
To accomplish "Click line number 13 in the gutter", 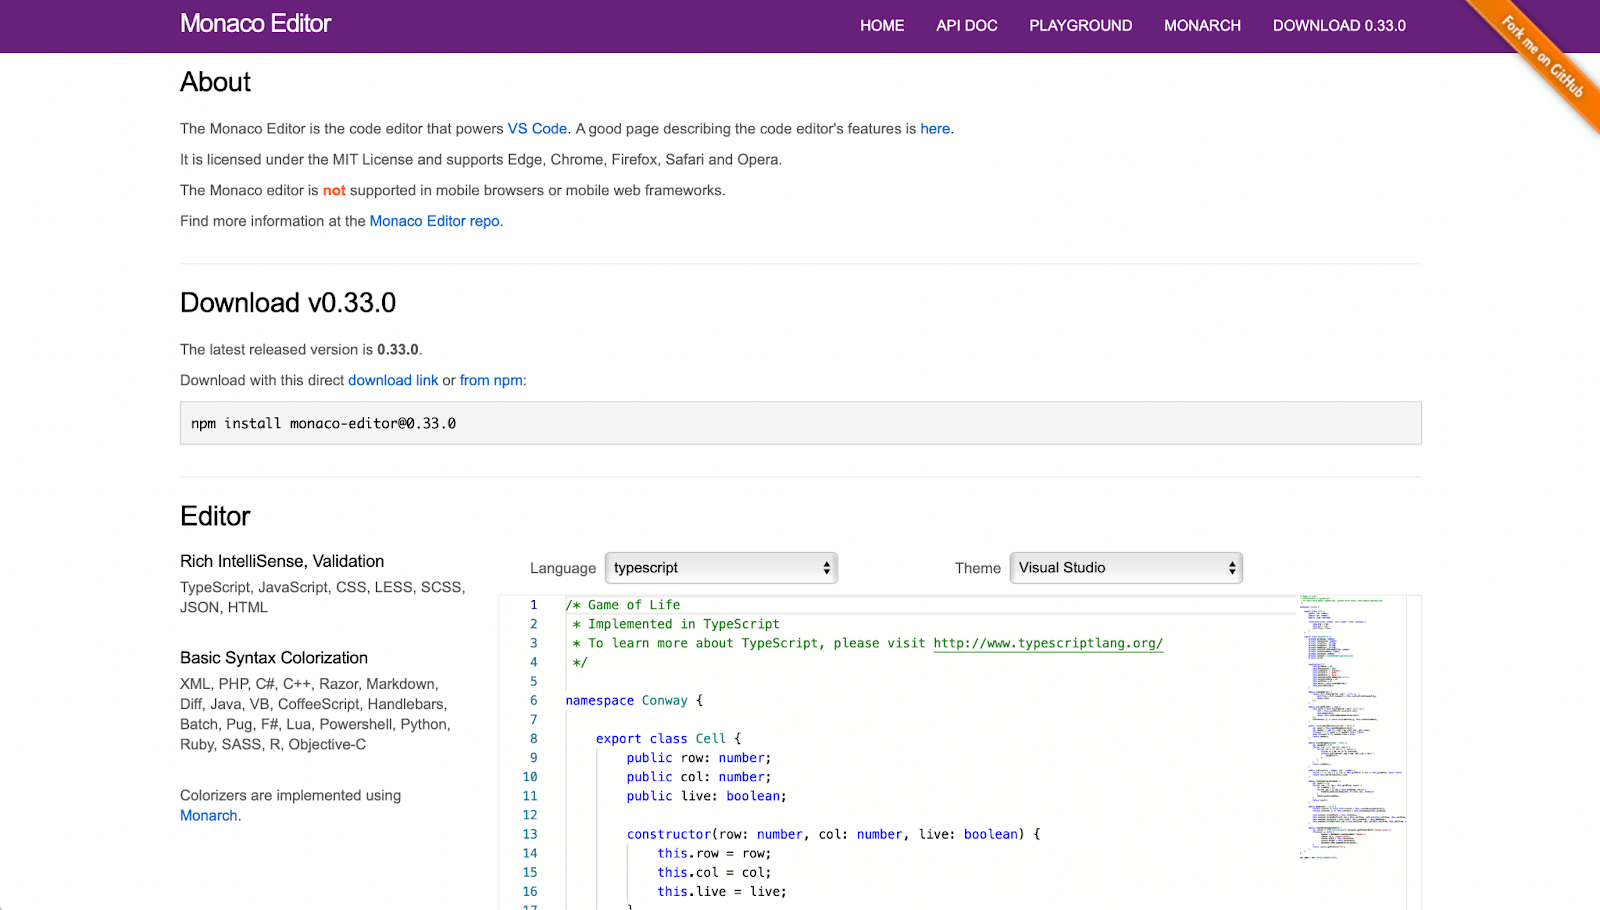I will pyautogui.click(x=530, y=834).
